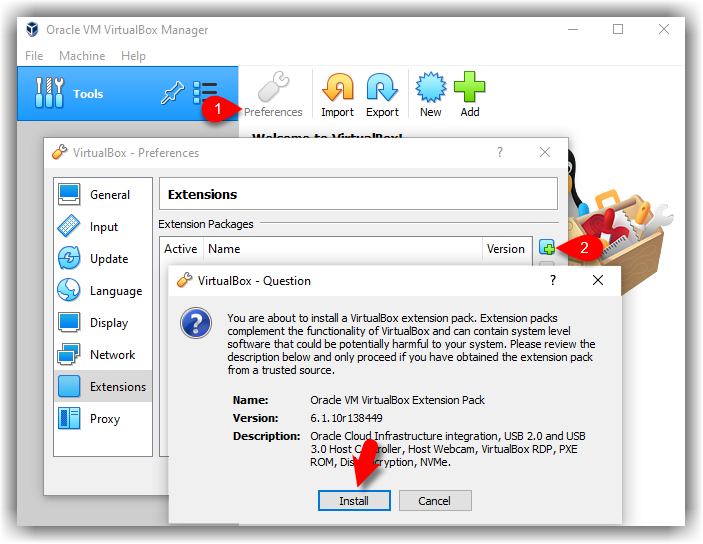Viewport: 703px width, 544px height.
Task: Open the Tools list menu icon
Action: [x=205, y=94]
